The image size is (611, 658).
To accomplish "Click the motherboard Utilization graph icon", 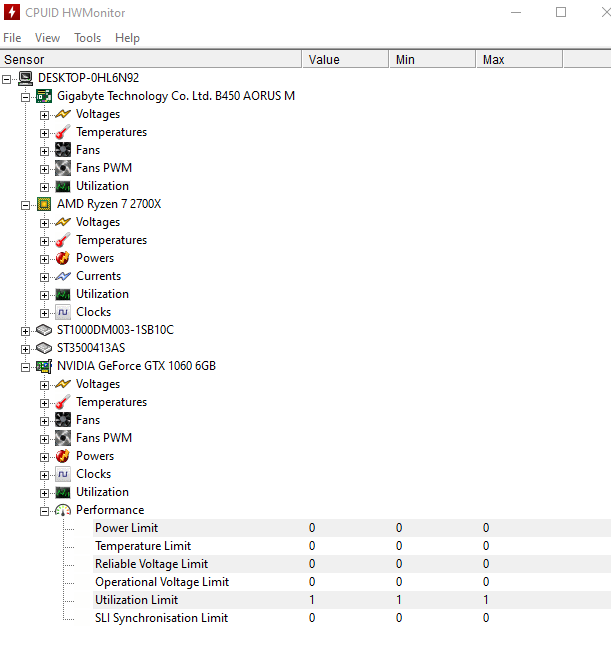I will tap(63, 186).
